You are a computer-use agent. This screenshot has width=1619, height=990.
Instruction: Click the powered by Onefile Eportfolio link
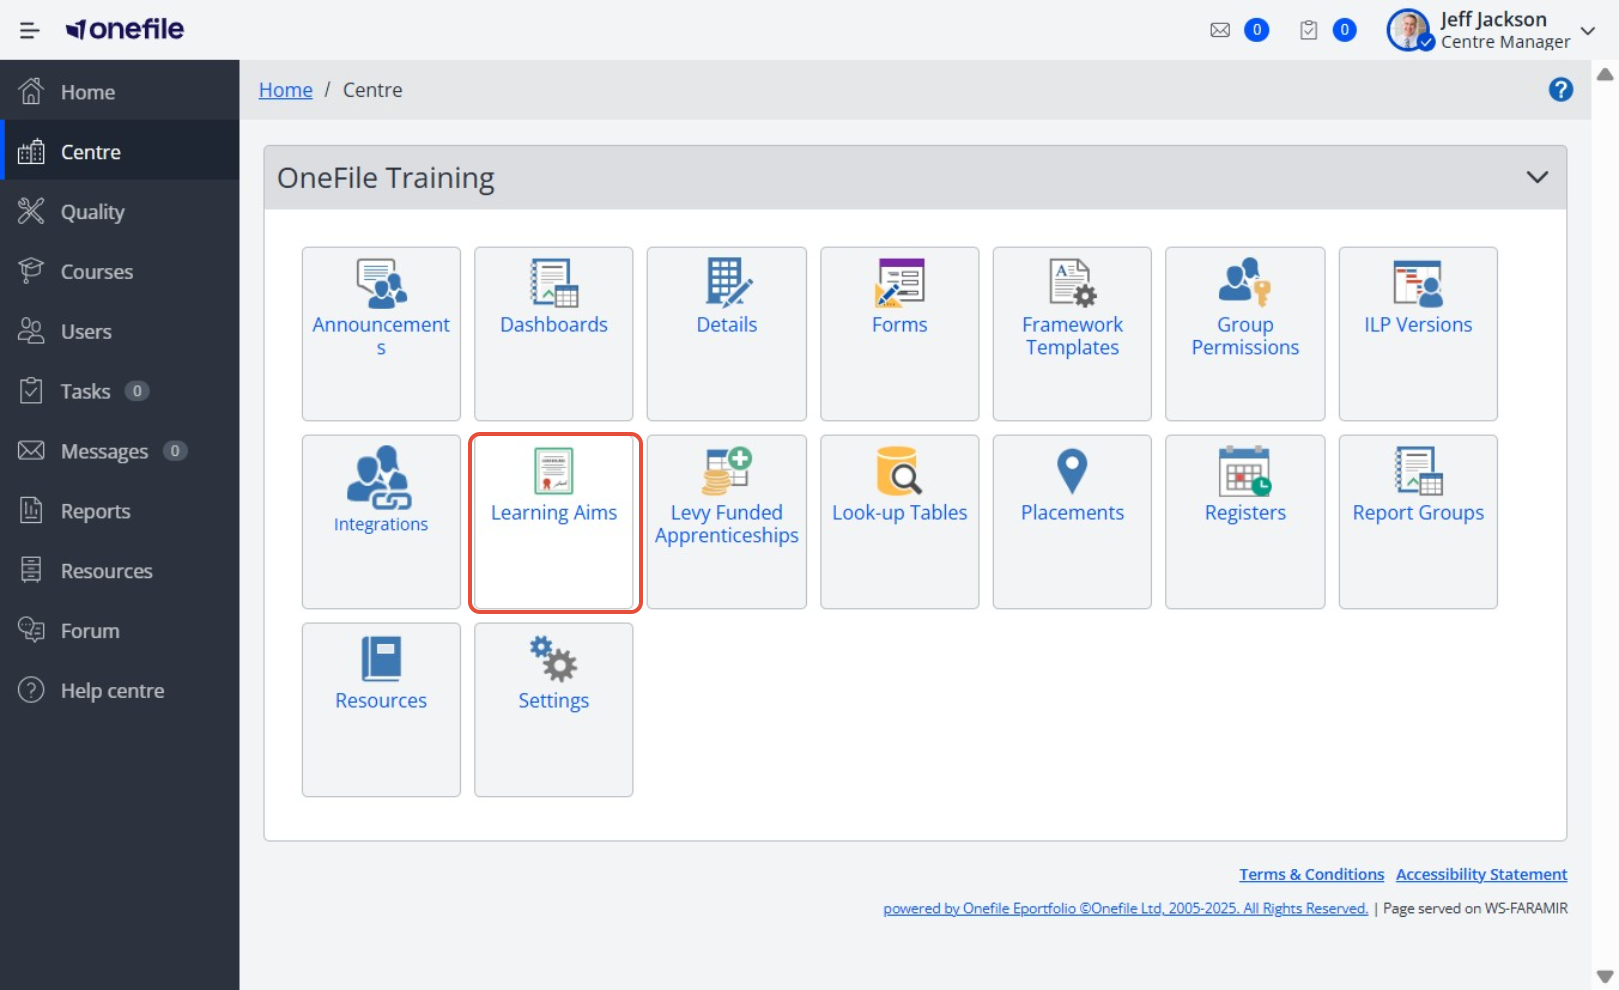click(1125, 908)
